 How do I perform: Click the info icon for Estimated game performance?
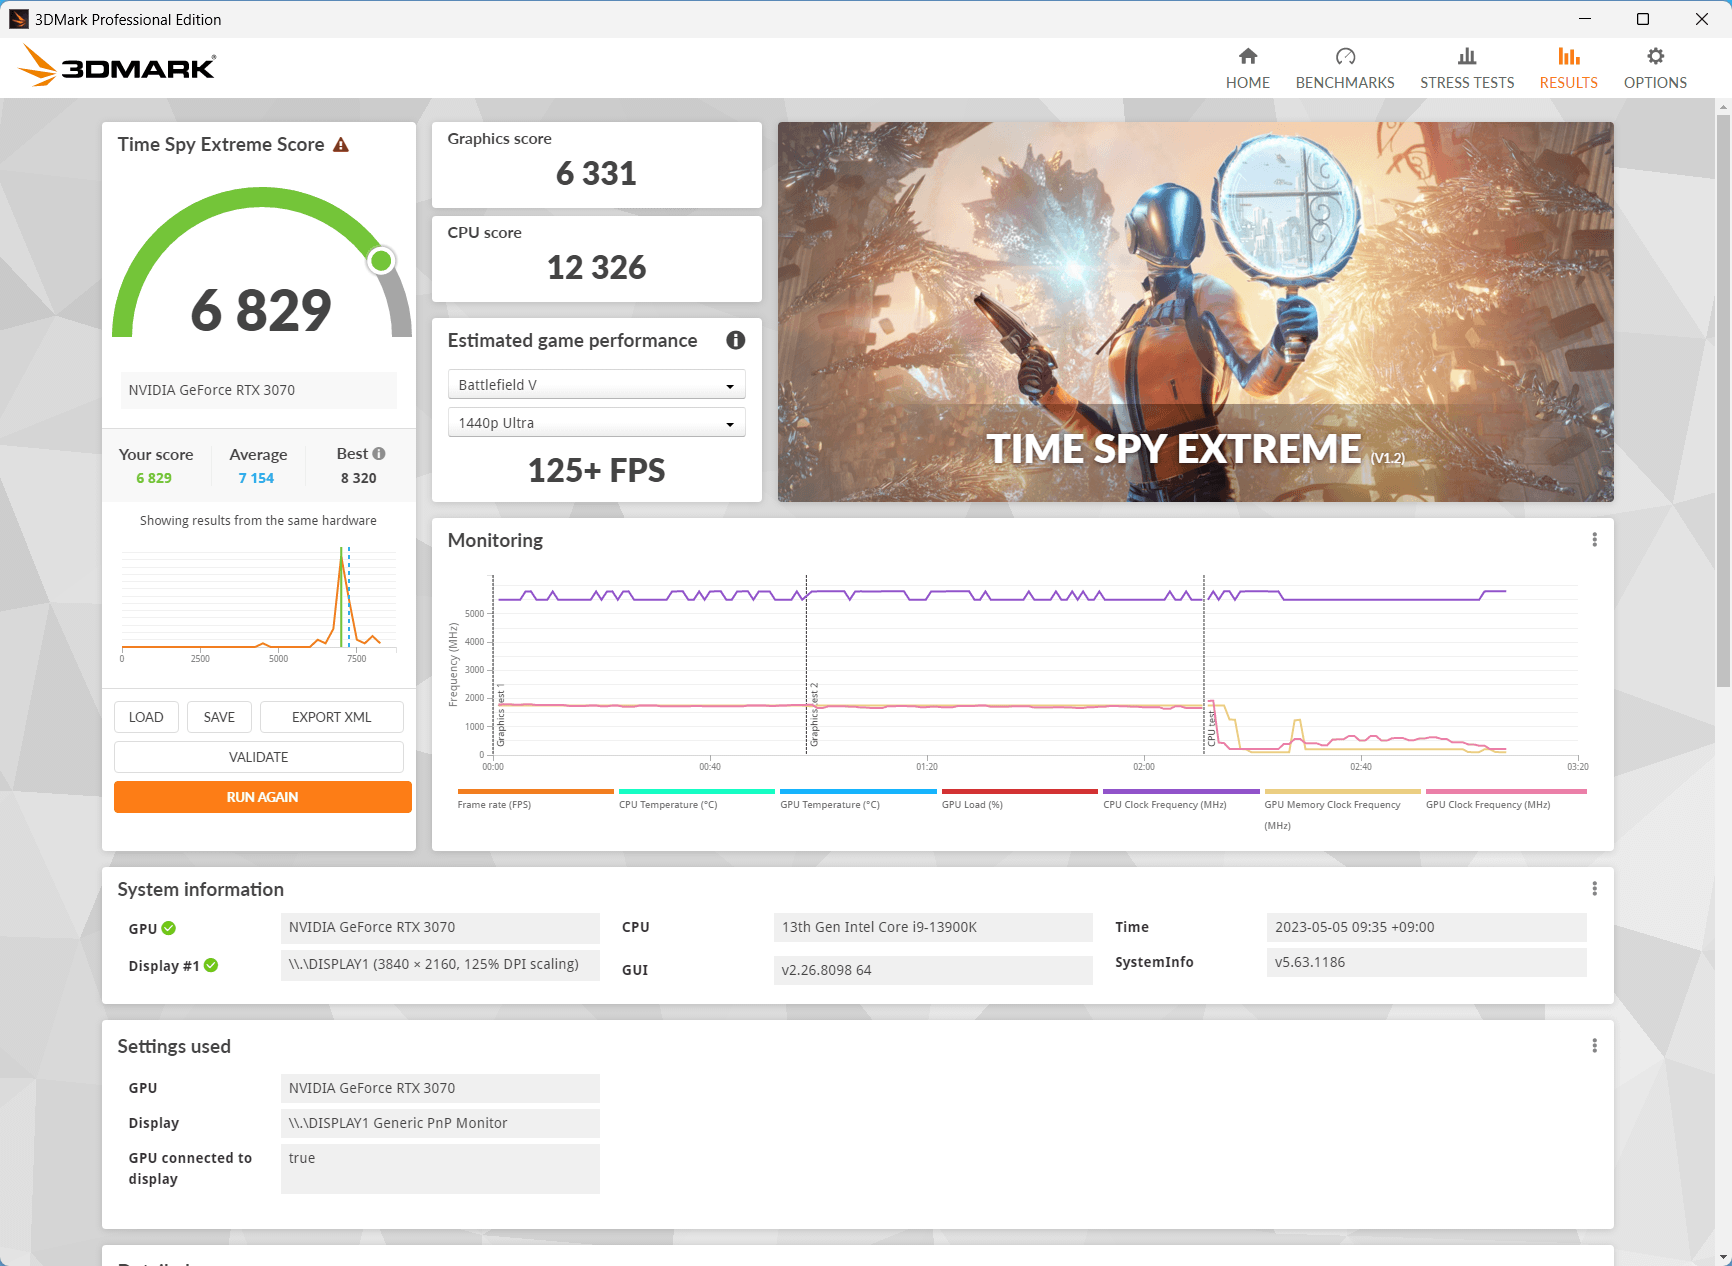coord(735,340)
